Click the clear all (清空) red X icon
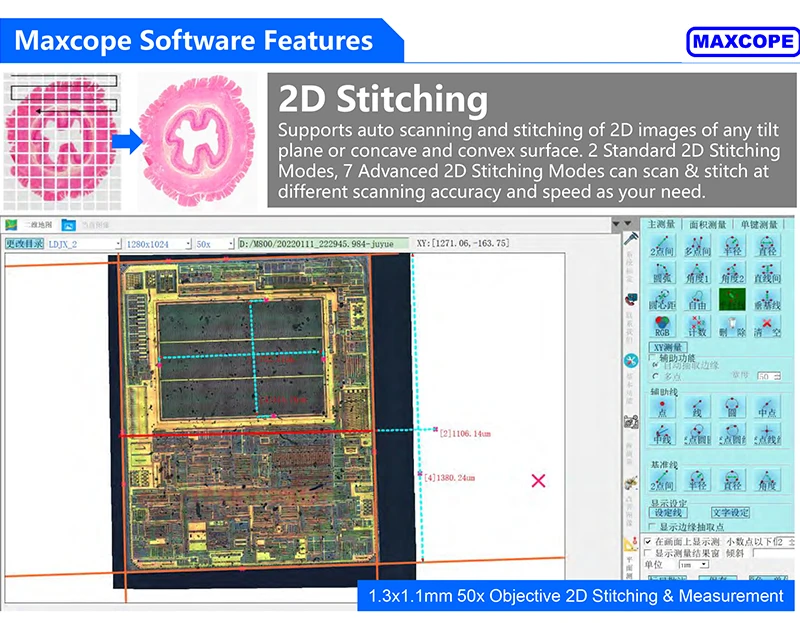The image size is (800, 623). (769, 325)
